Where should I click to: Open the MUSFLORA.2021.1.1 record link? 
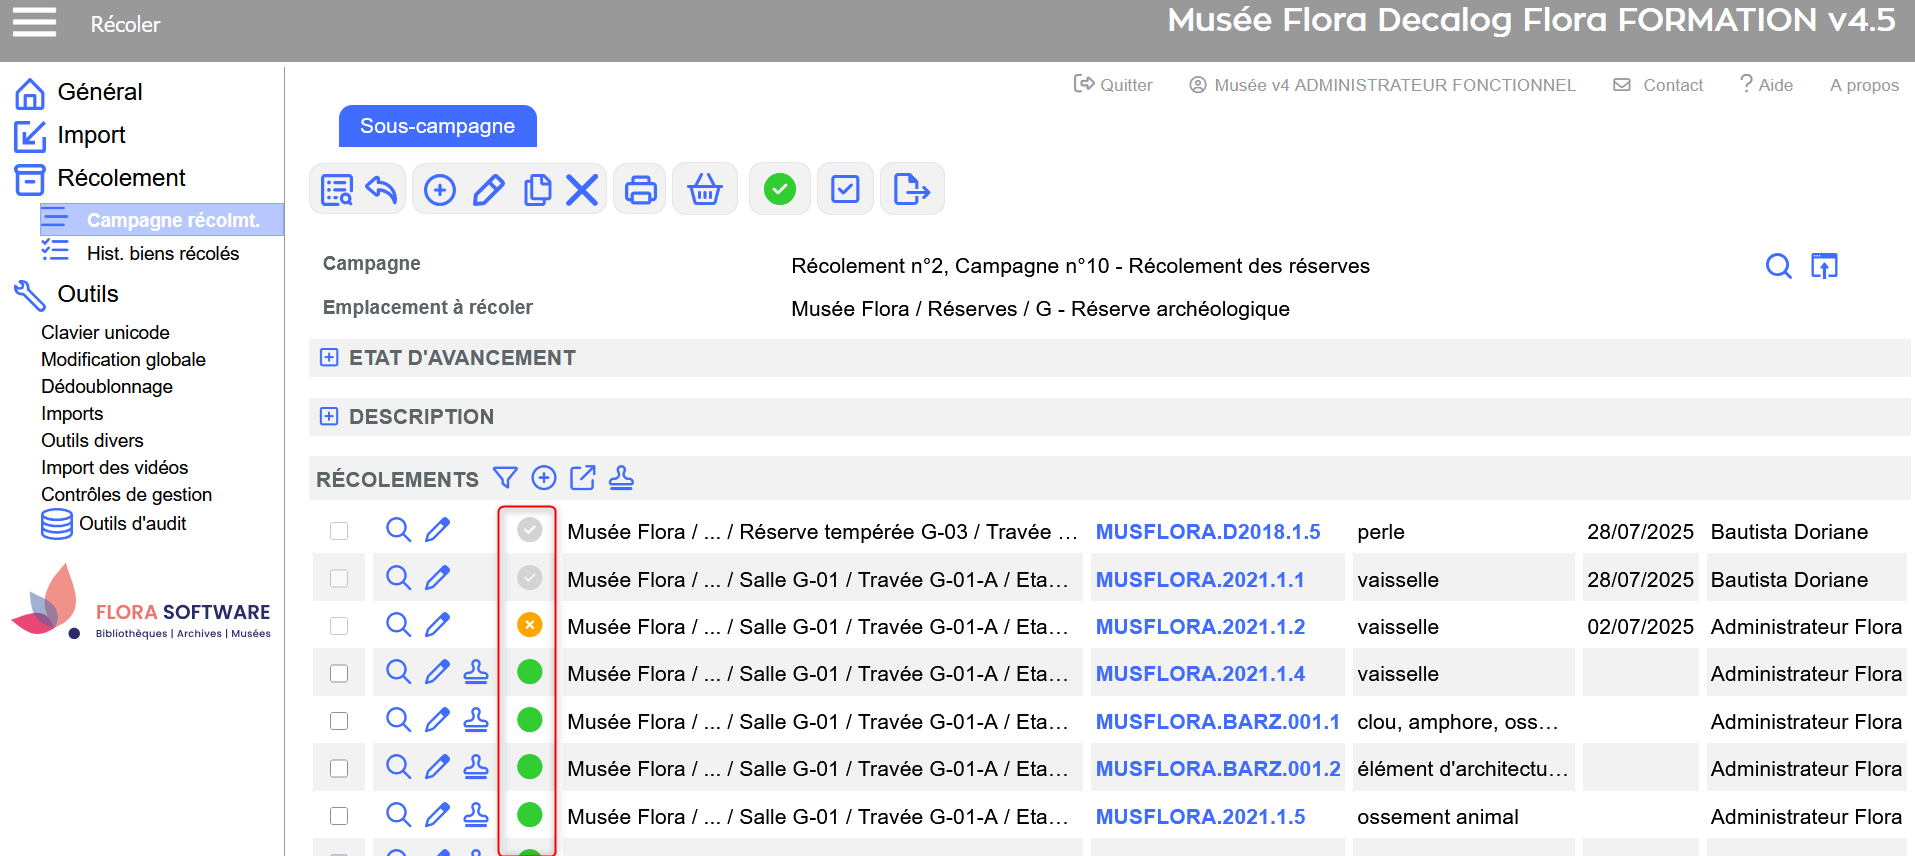coord(1199,580)
